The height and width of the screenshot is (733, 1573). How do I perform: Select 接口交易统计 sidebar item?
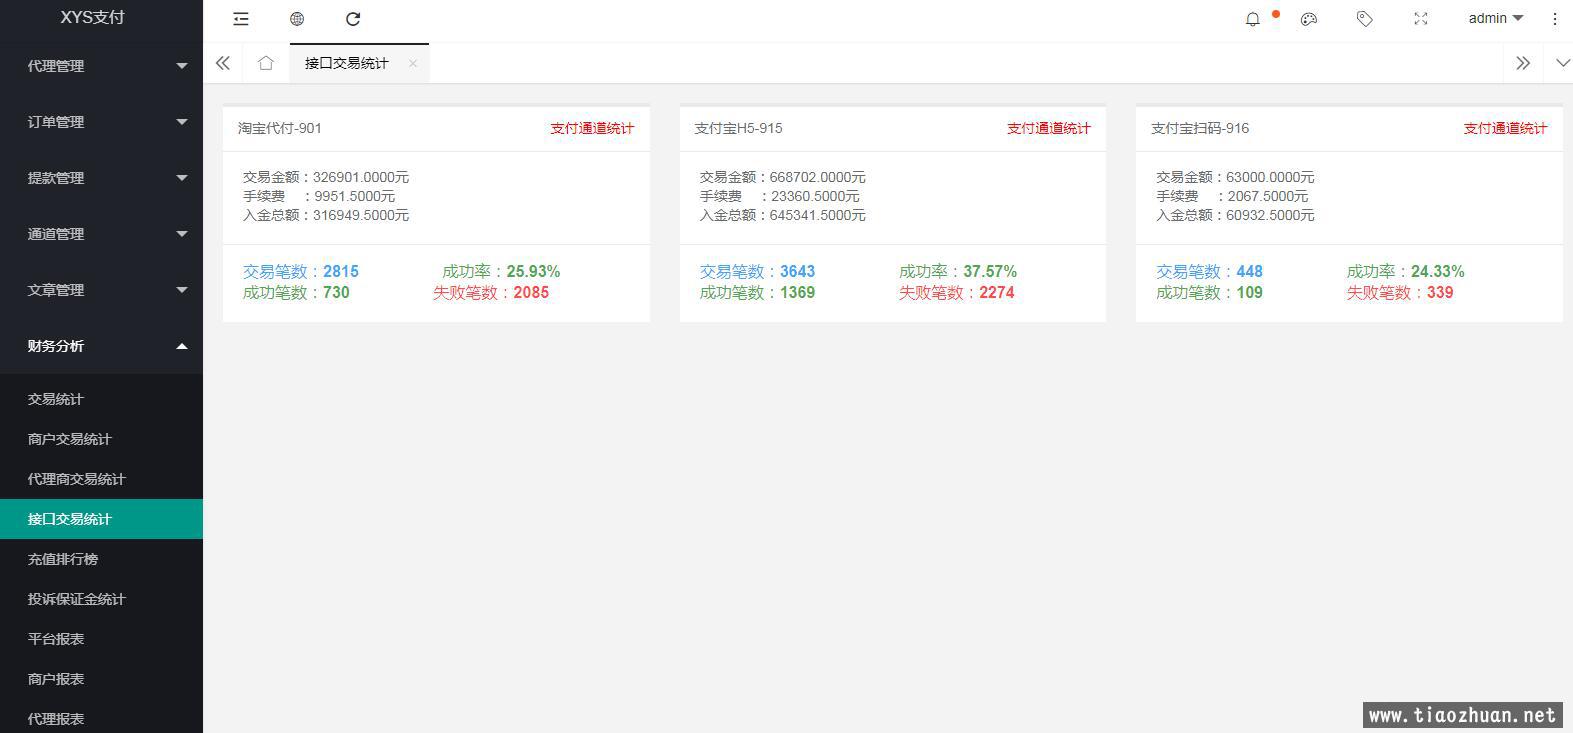tap(101, 519)
